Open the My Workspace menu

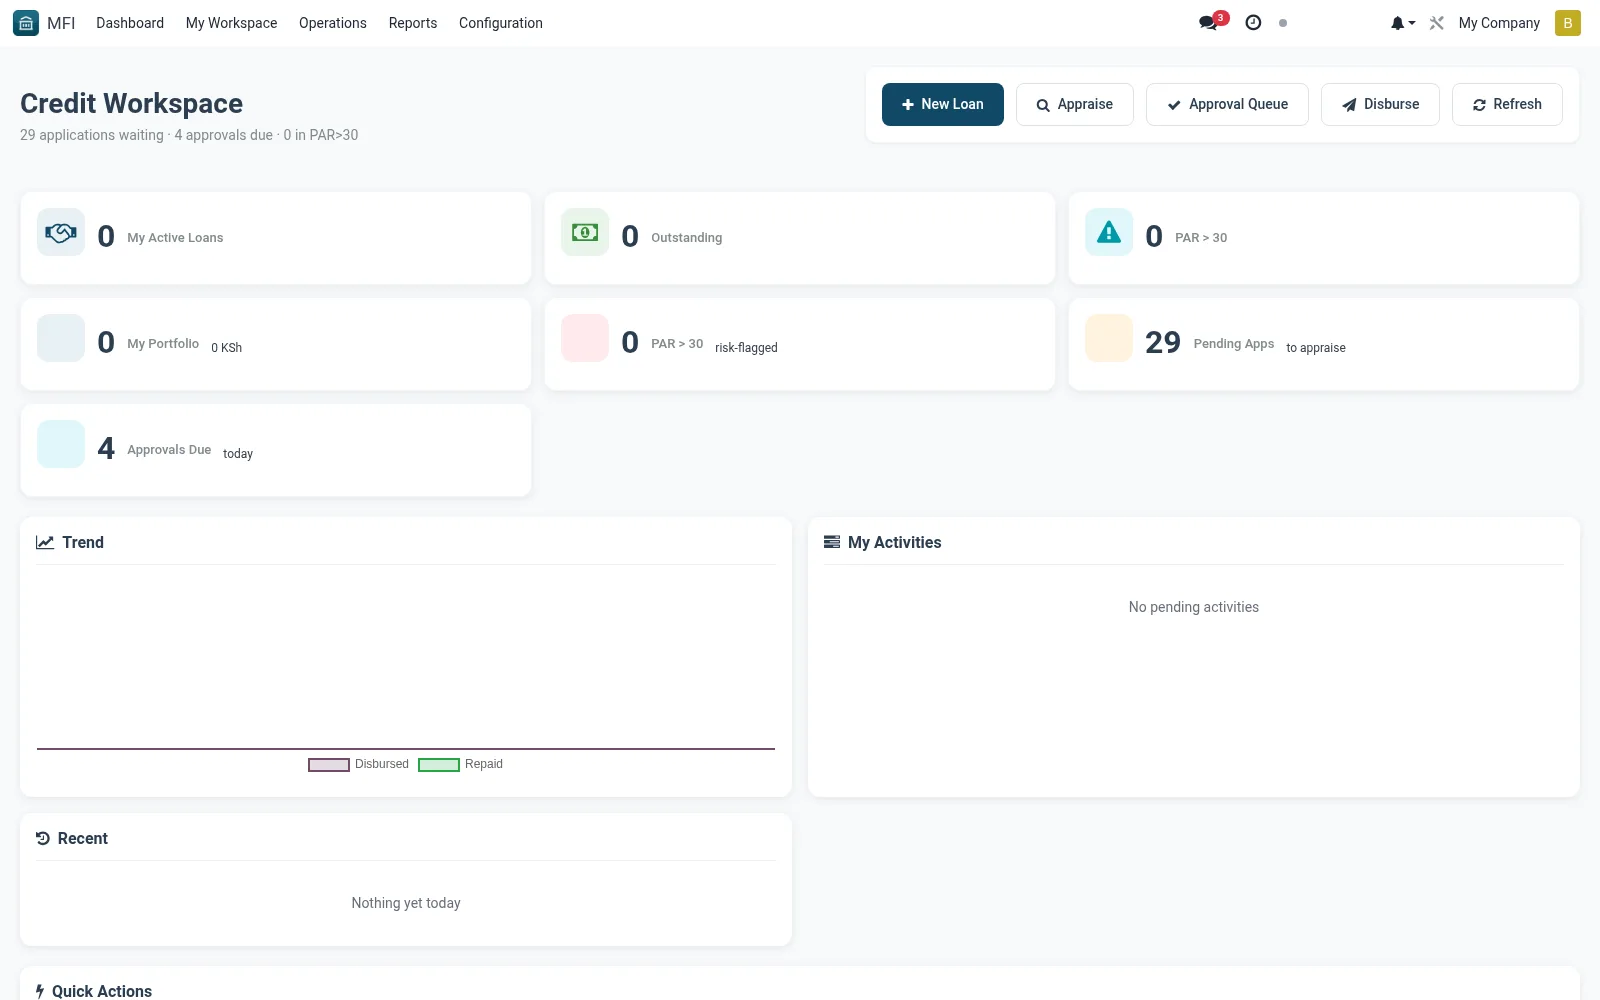point(232,23)
